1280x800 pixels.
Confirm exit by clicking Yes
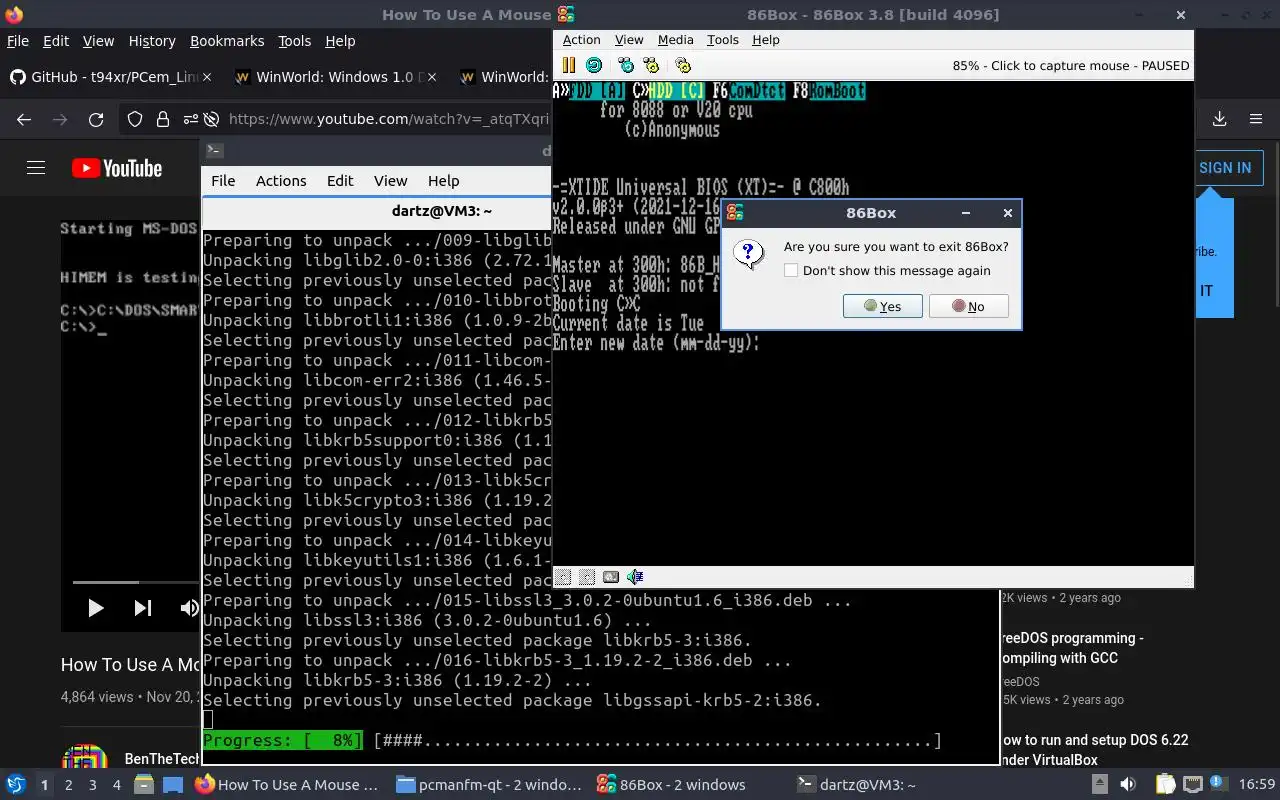(x=883, y=306)
